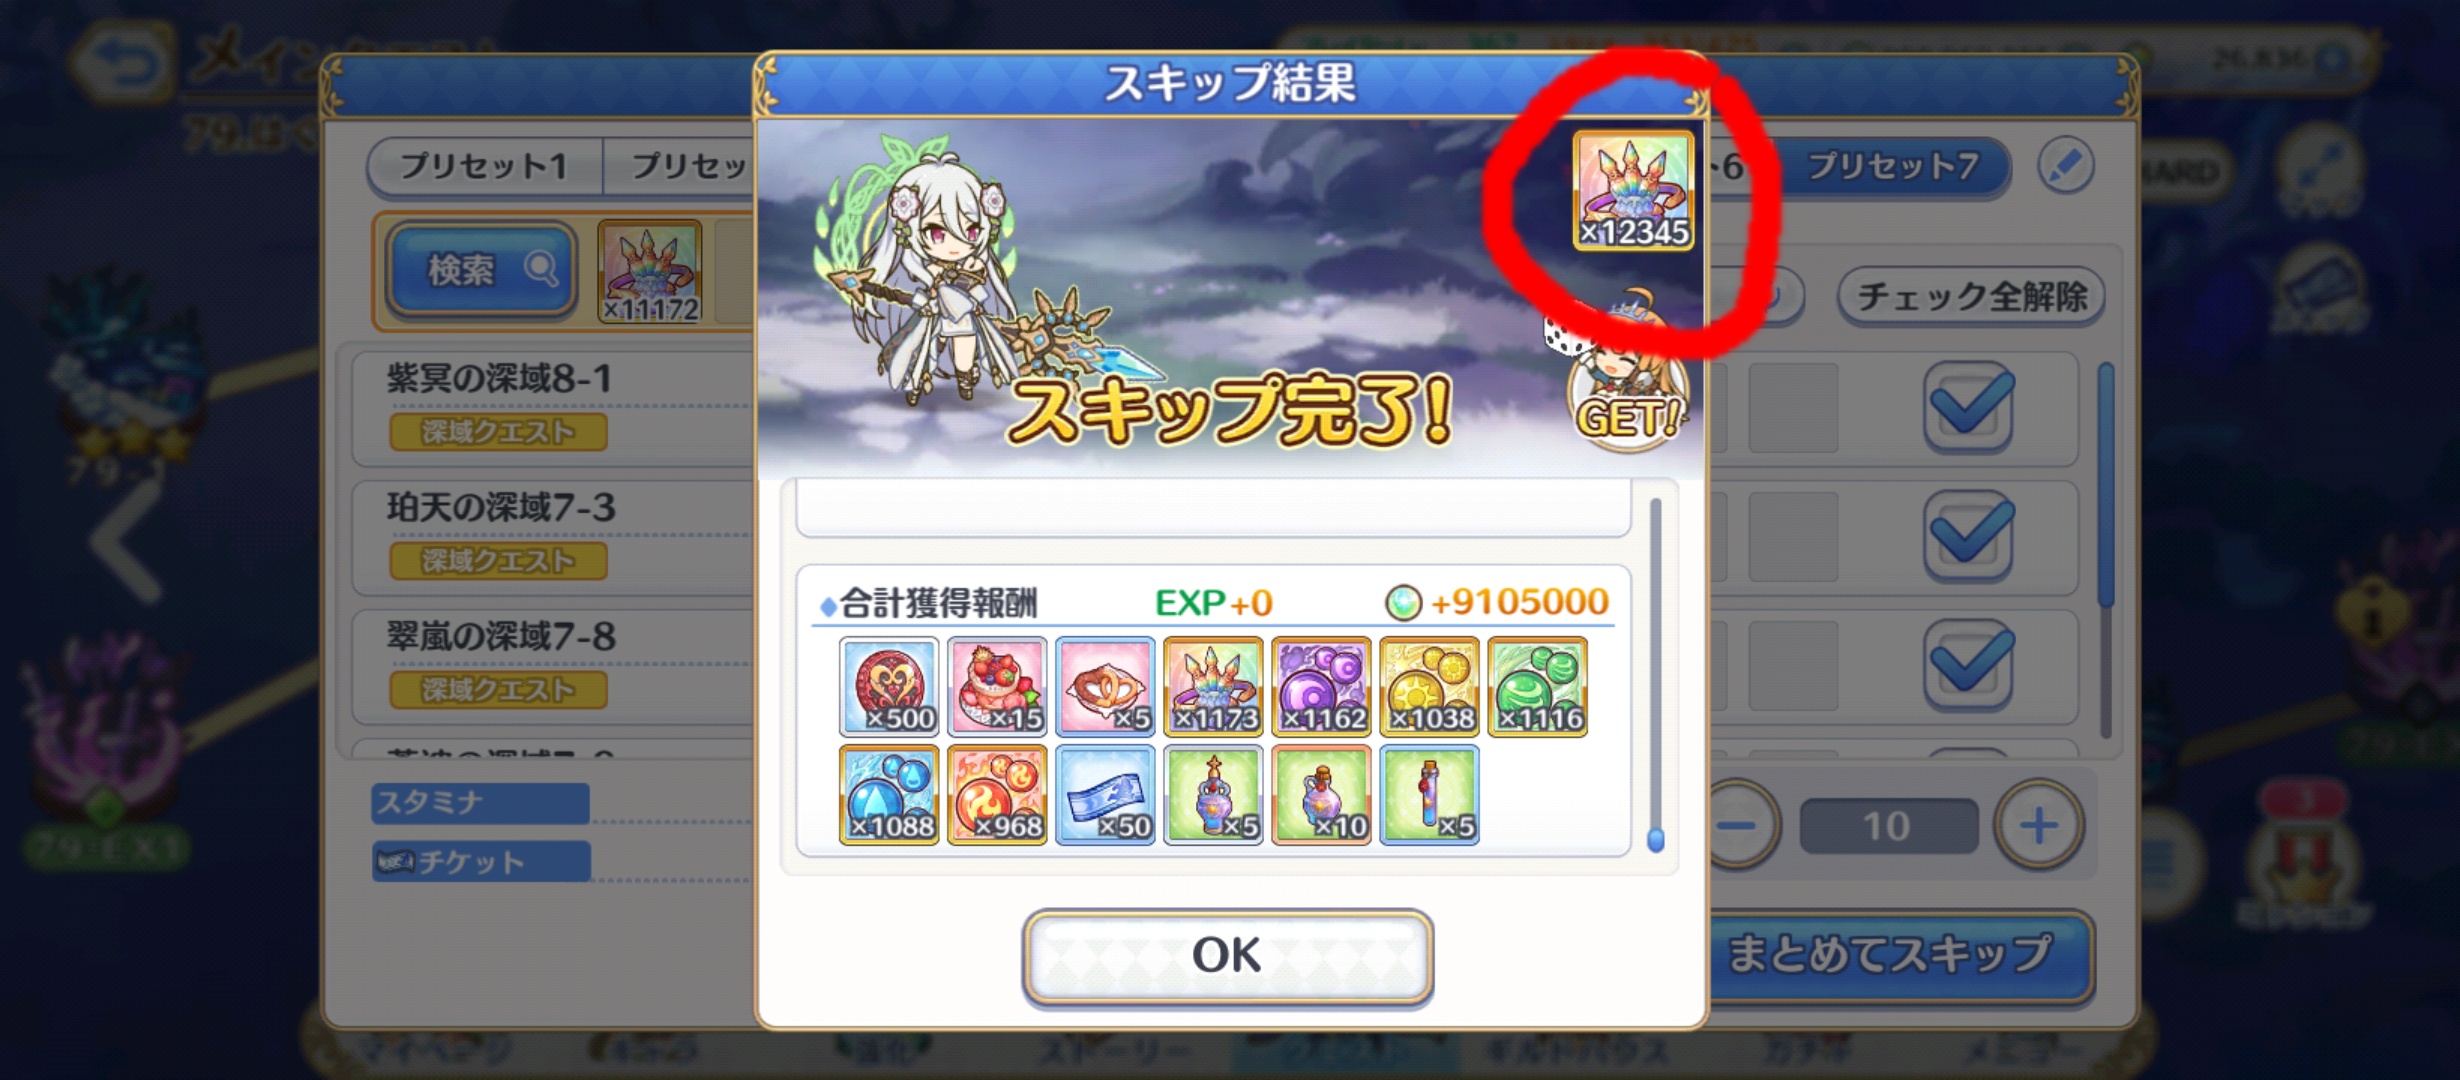Image resolution: width=2460 pixels, height=1080 pixels.
Task: Uncheck the 珀天の深域7-3 quest checkbox
Action: [x=1969, y=536]
